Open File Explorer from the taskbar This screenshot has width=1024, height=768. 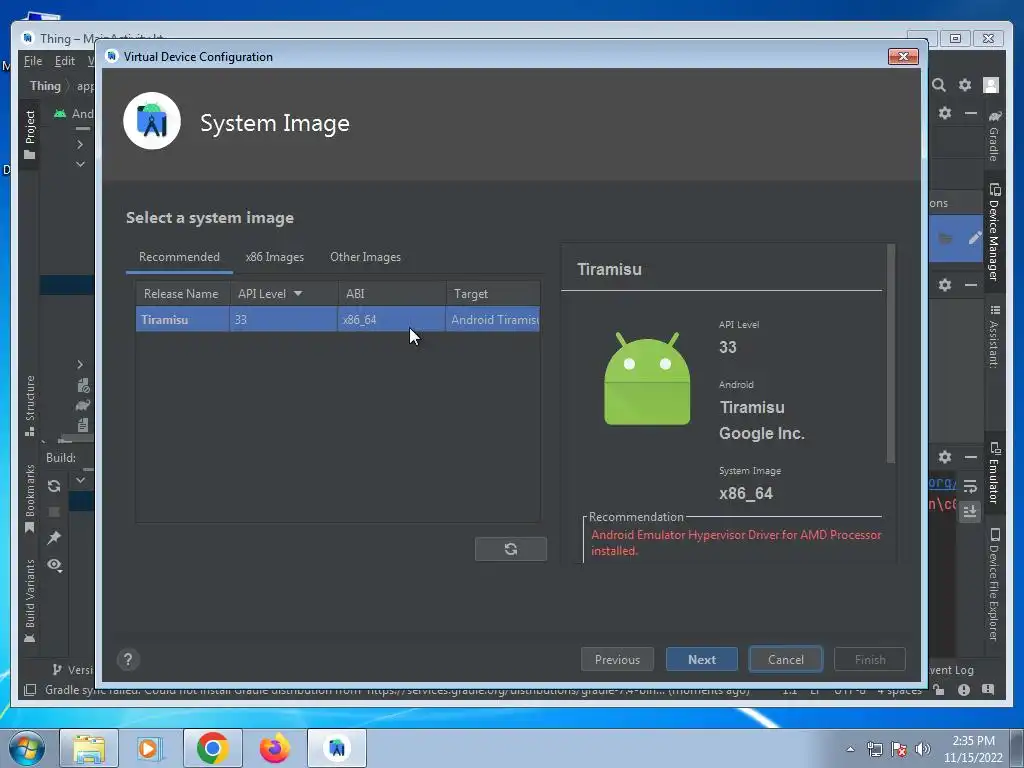pos(89,748)
